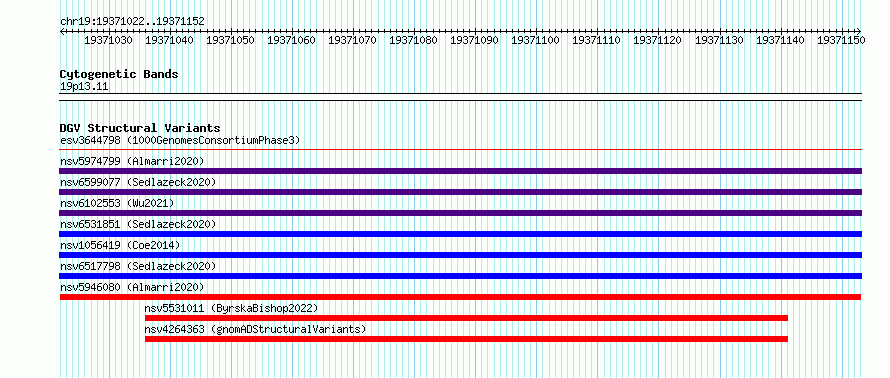Open variant nsv5946080 (Almarri2020)
This screenshot has width=890, height=378.
point(132,287)
